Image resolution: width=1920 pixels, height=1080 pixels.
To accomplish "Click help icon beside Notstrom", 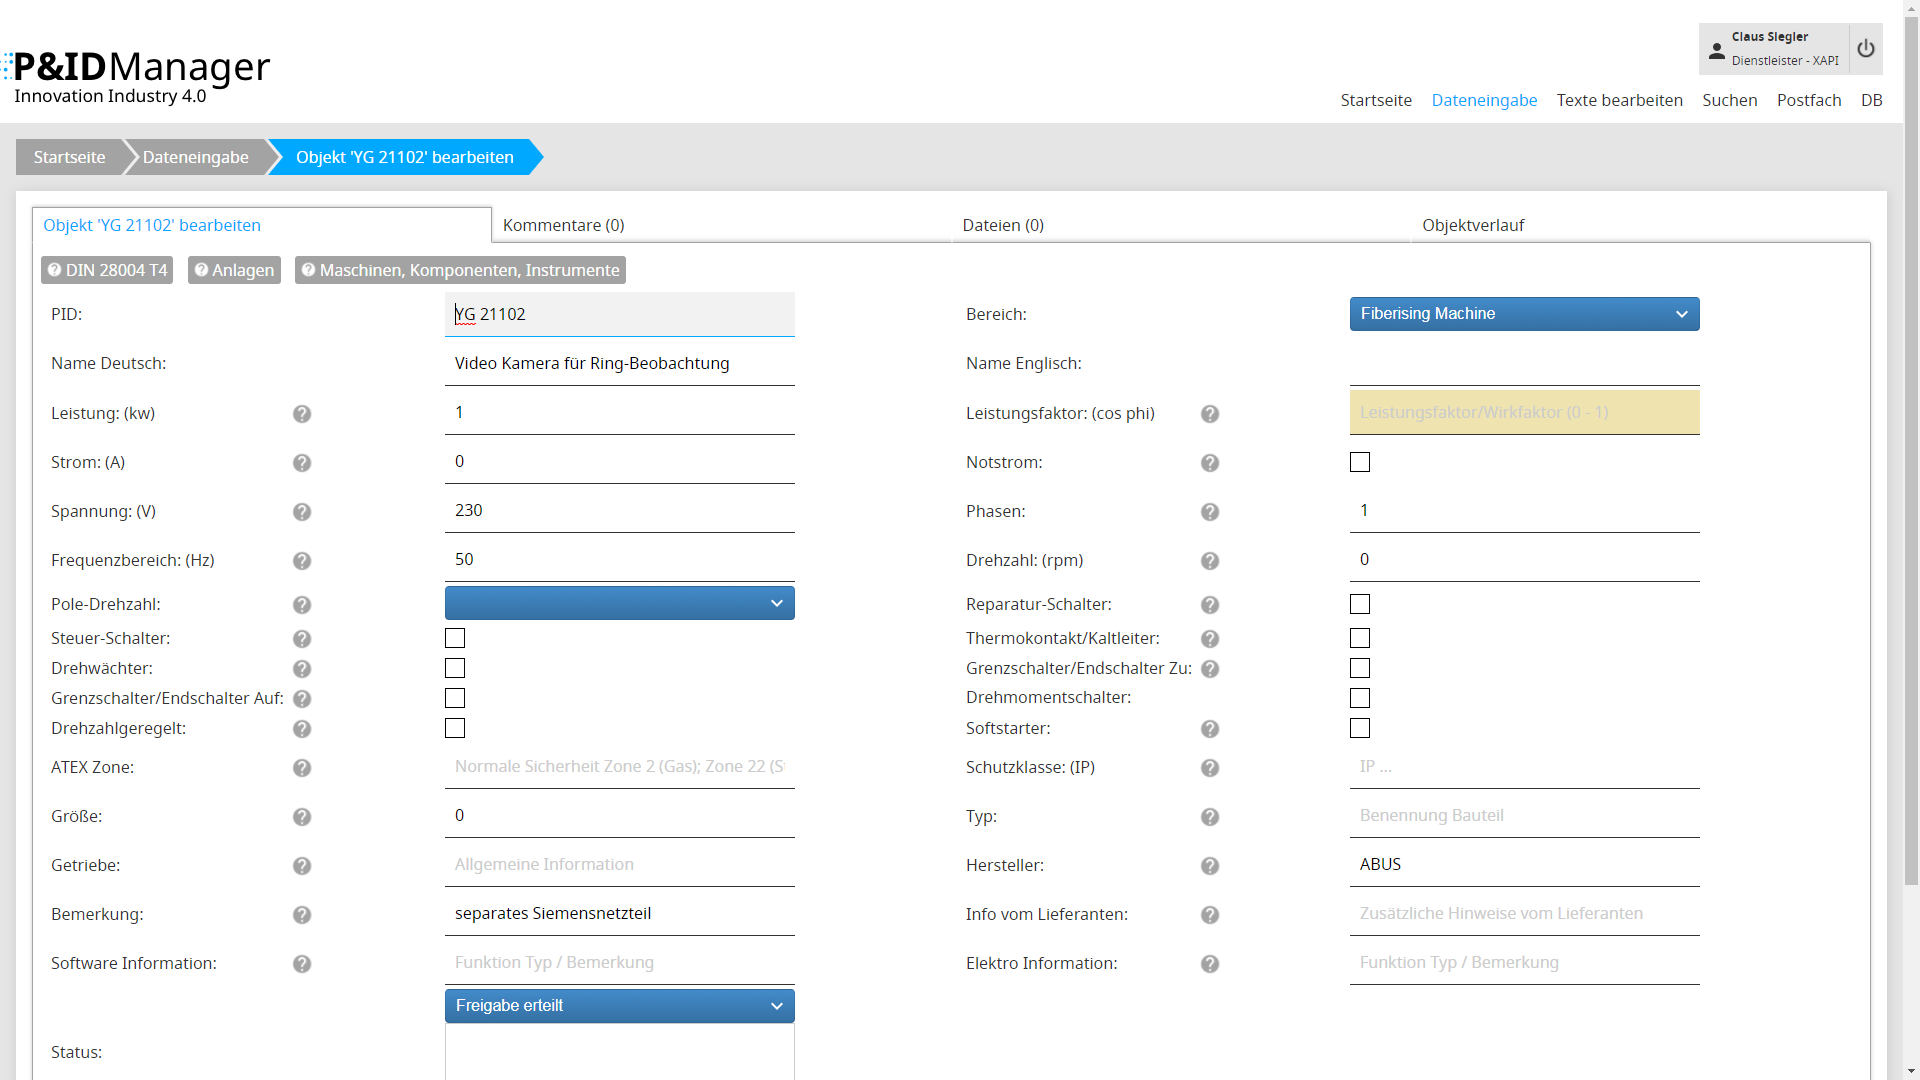I will click(1210, 463).
